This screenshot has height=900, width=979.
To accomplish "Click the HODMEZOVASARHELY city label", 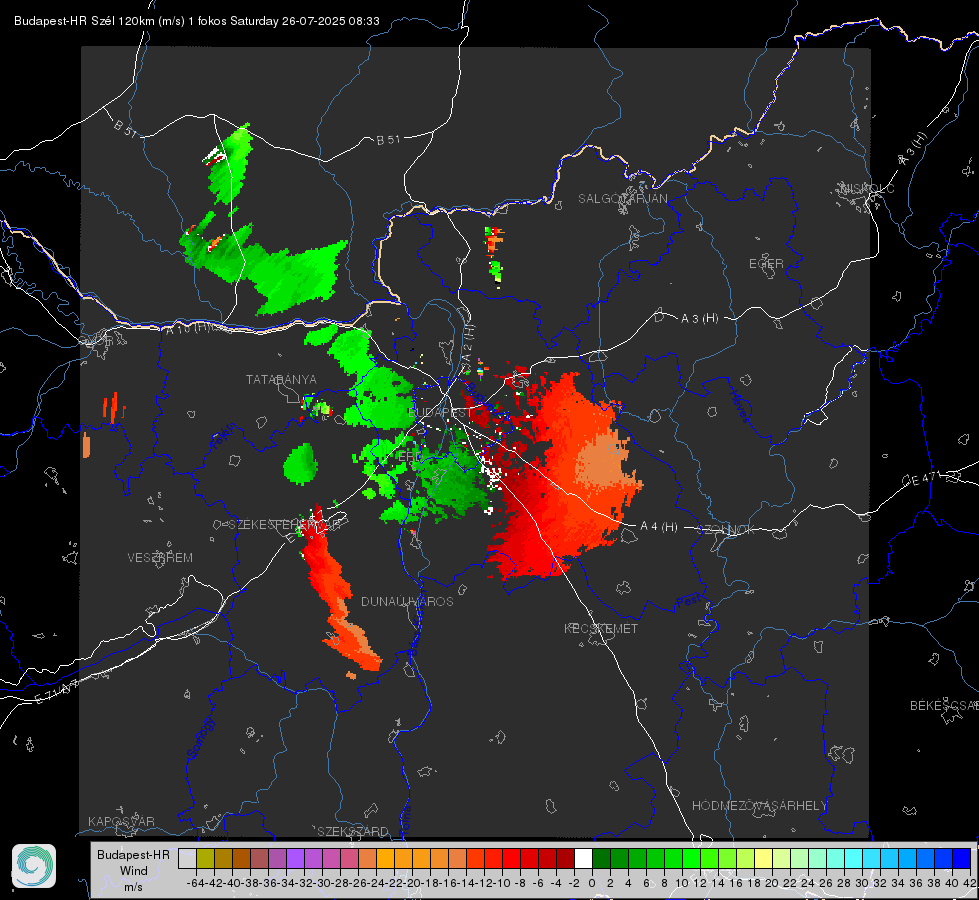I will click(x=759, y=806).
